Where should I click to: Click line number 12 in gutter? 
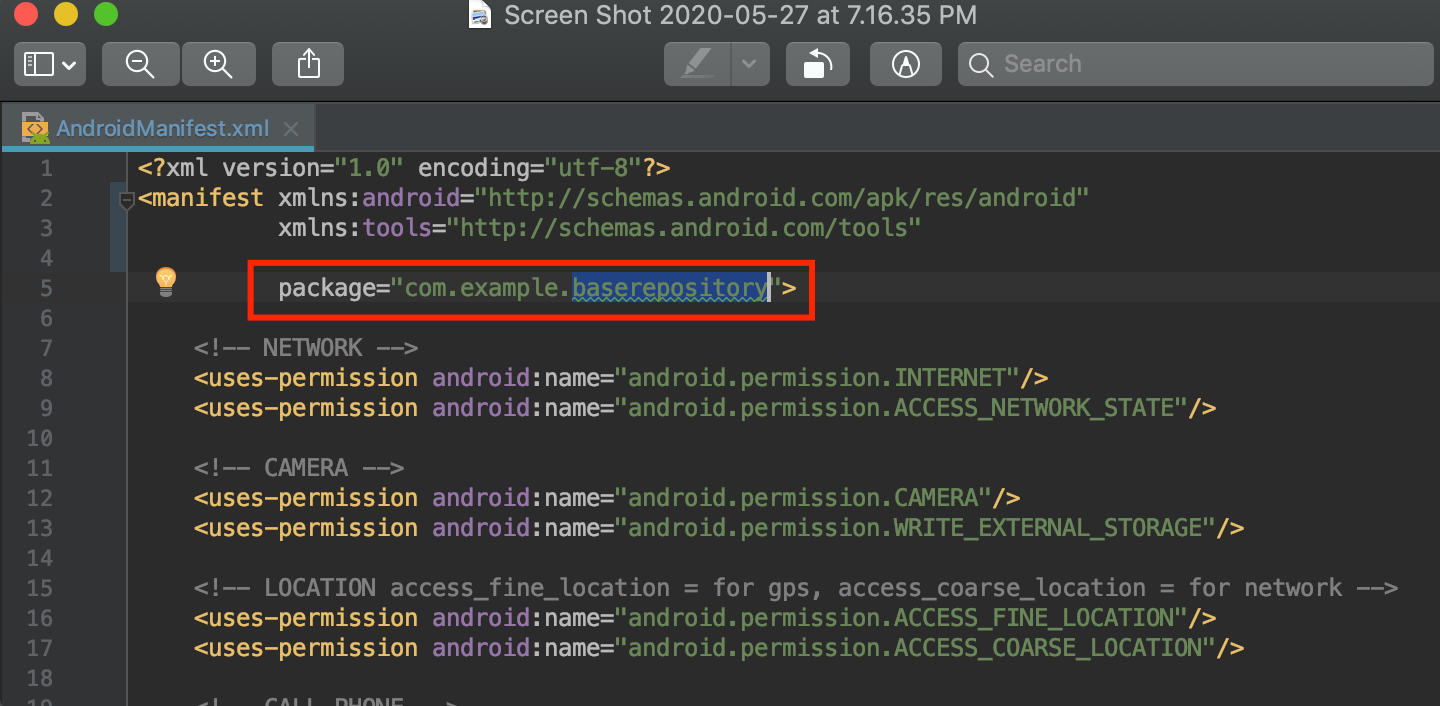tap(40, 498)
